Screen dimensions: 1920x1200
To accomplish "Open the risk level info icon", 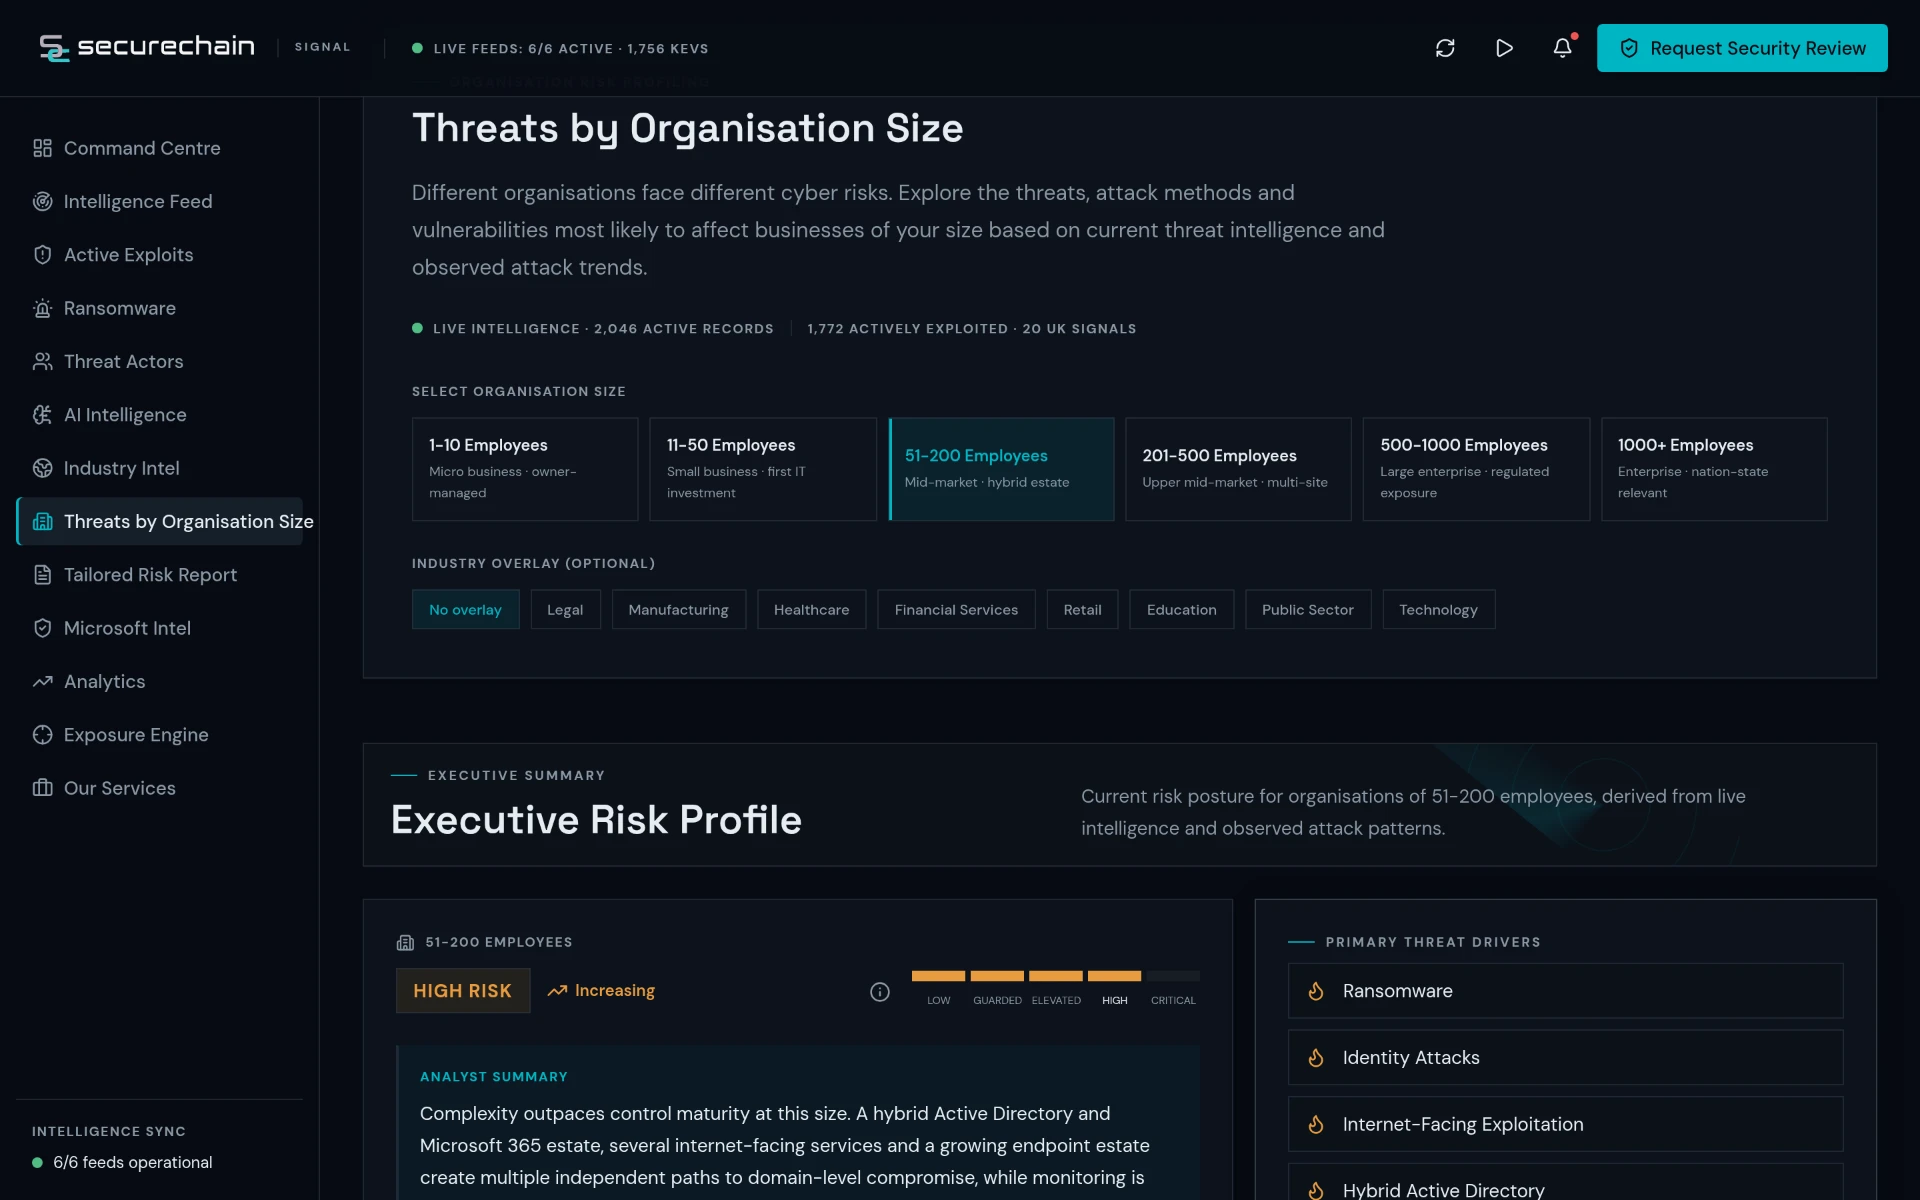I will (880, 991).
